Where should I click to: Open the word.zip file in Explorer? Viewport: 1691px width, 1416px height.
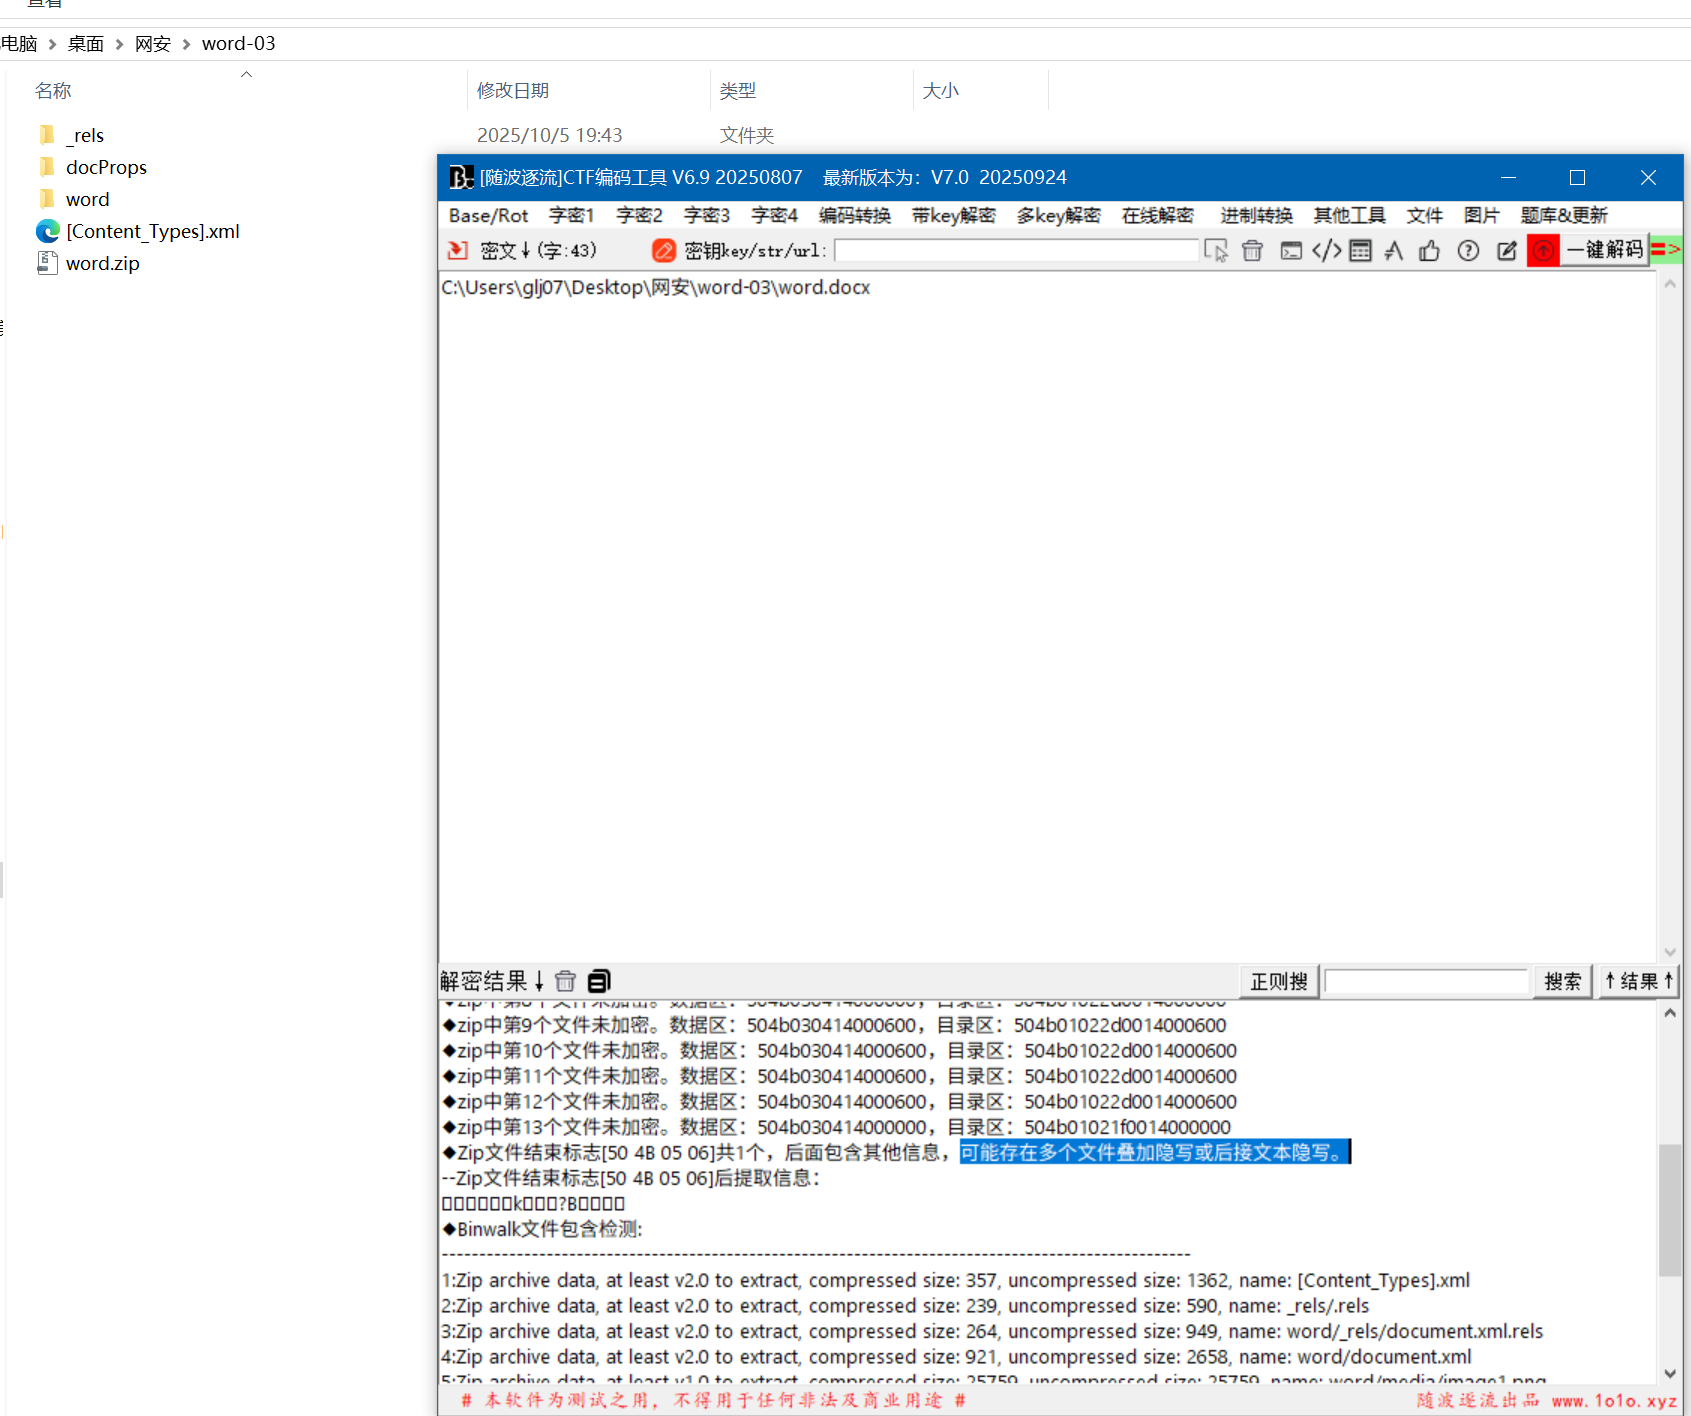pos(102,264)
